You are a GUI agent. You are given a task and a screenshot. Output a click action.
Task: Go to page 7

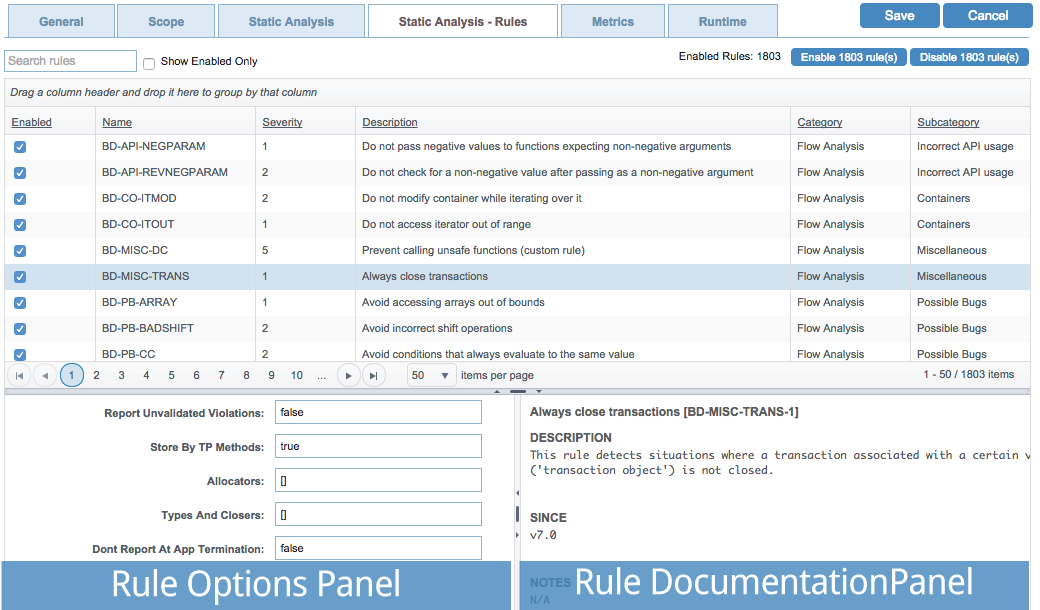pos(222,375)
